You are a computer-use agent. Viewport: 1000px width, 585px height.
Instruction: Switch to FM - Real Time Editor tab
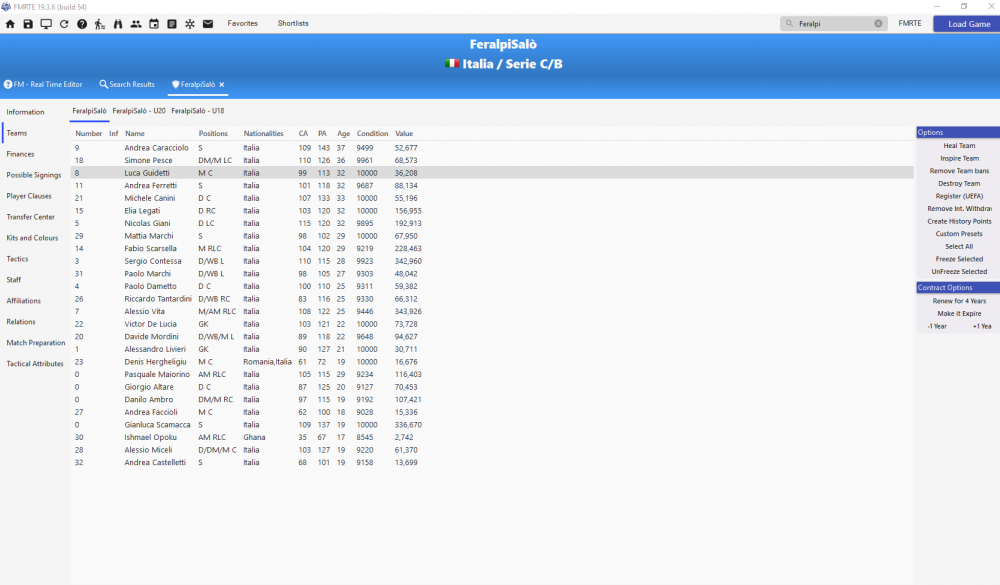[x=43, y=84]
